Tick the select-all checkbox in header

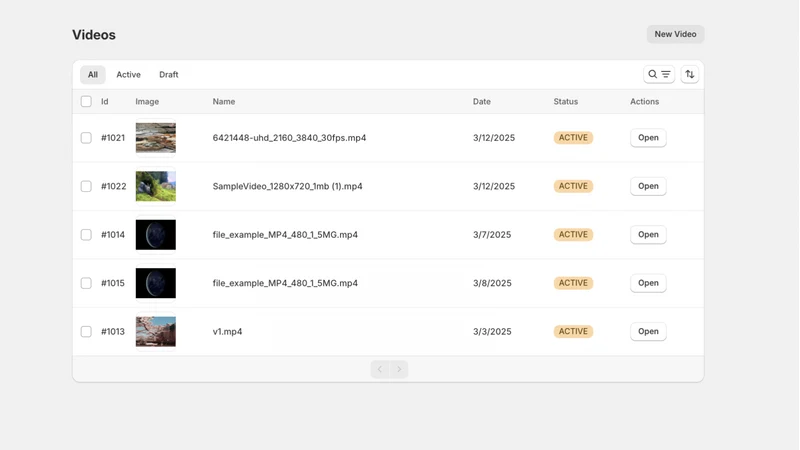[86, 102]
